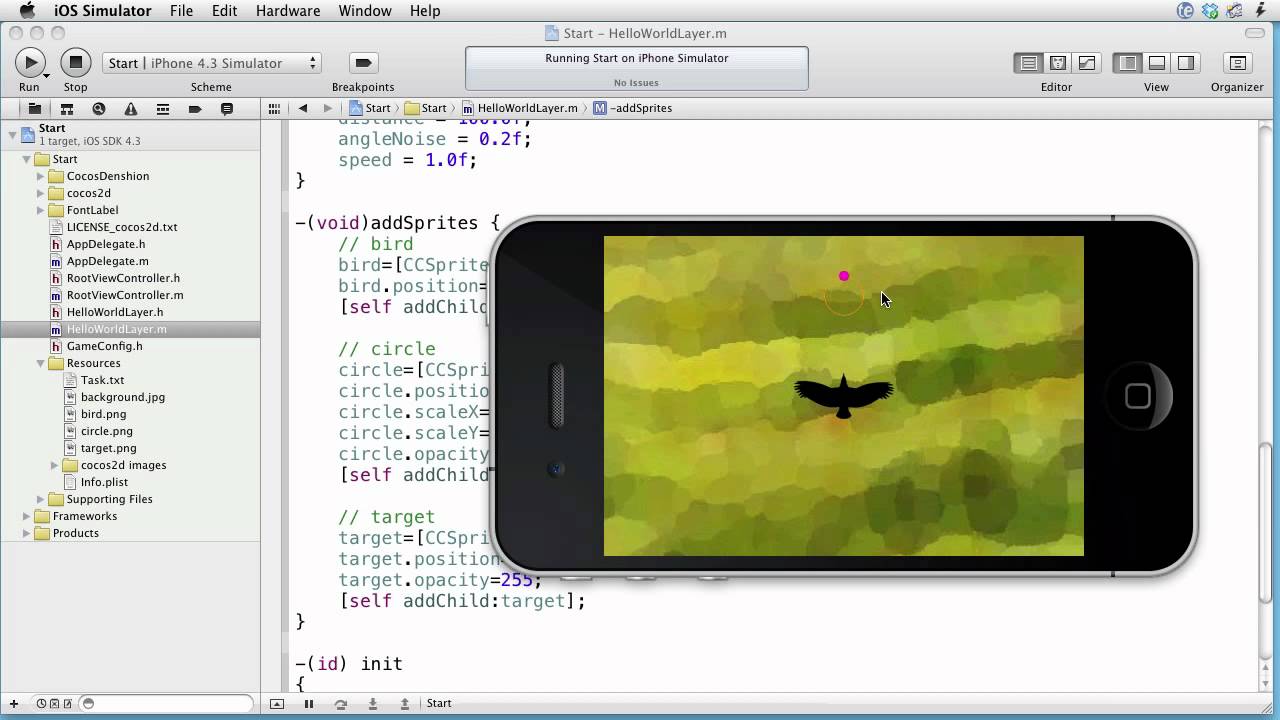Filter recent files with clock icon
Screen dimensions: 1280x720
pos(41,704)
